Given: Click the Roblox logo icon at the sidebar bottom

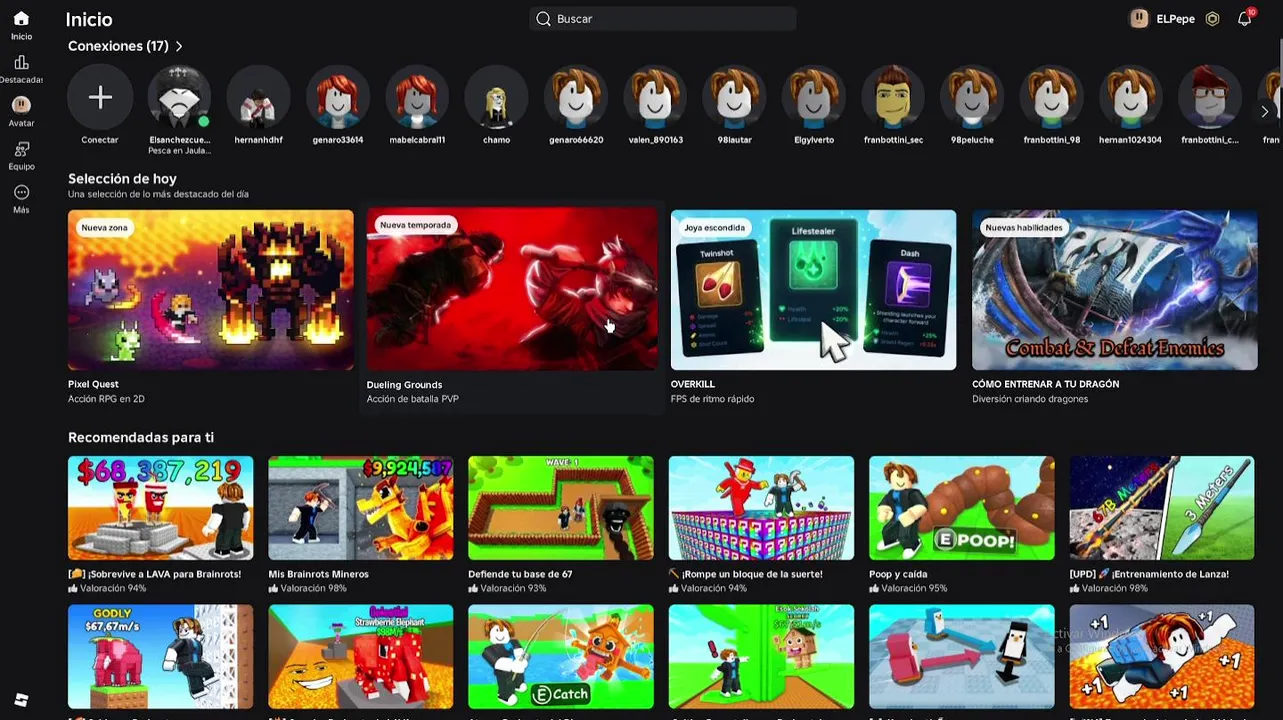Looking at the screenshot, I should click(x=21, y=700).
